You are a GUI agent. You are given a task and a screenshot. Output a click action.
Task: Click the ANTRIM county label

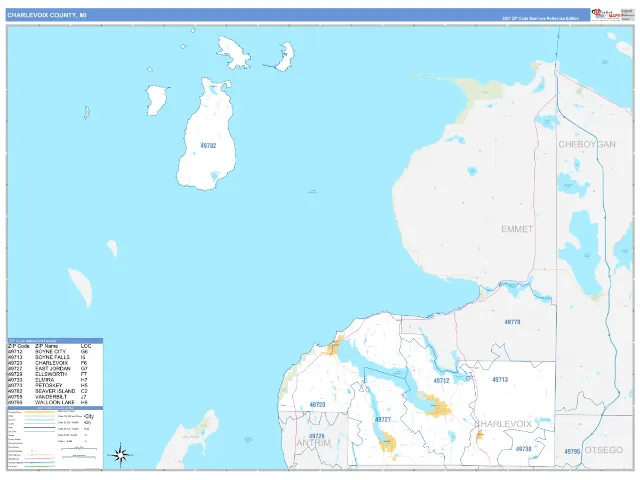313,443
